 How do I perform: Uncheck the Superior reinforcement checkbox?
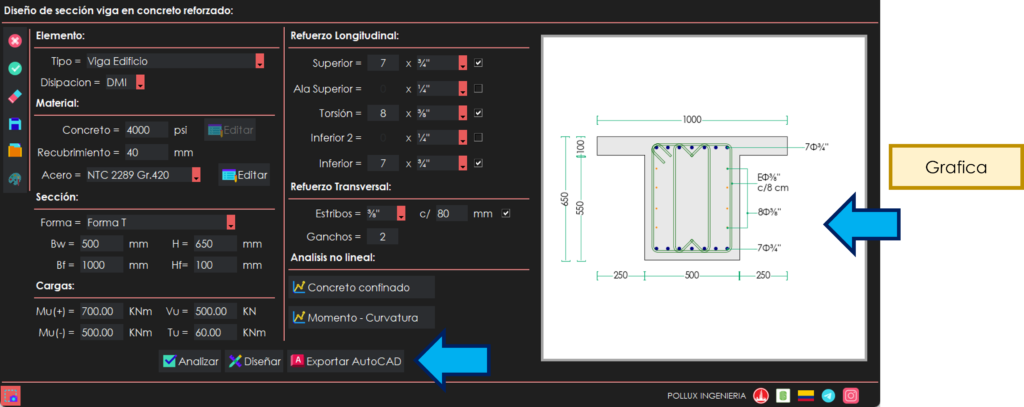(x=479, y=63)
